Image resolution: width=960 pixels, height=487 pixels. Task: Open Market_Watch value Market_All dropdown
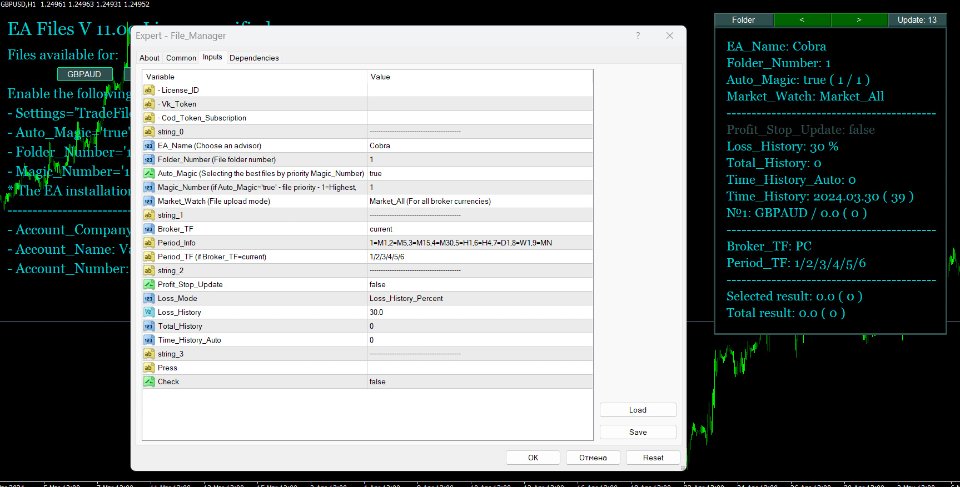480,201
